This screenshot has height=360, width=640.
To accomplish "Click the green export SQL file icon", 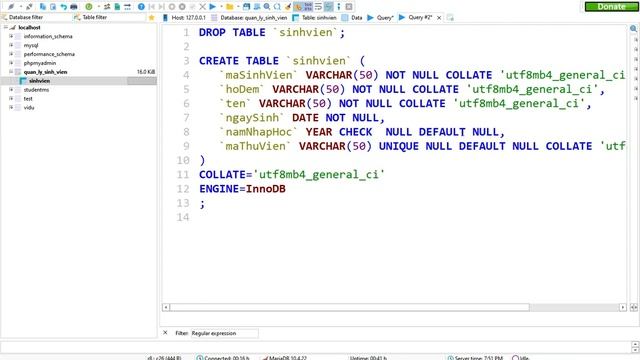I will coord(117,7).
